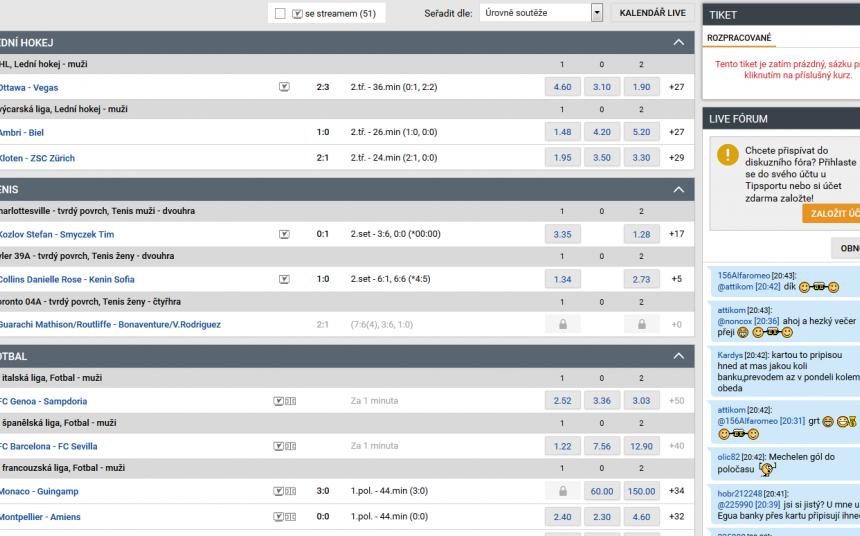
Task: Open the scoreboard icon for FC Genoa - Sampdoria
Action: 291,401
